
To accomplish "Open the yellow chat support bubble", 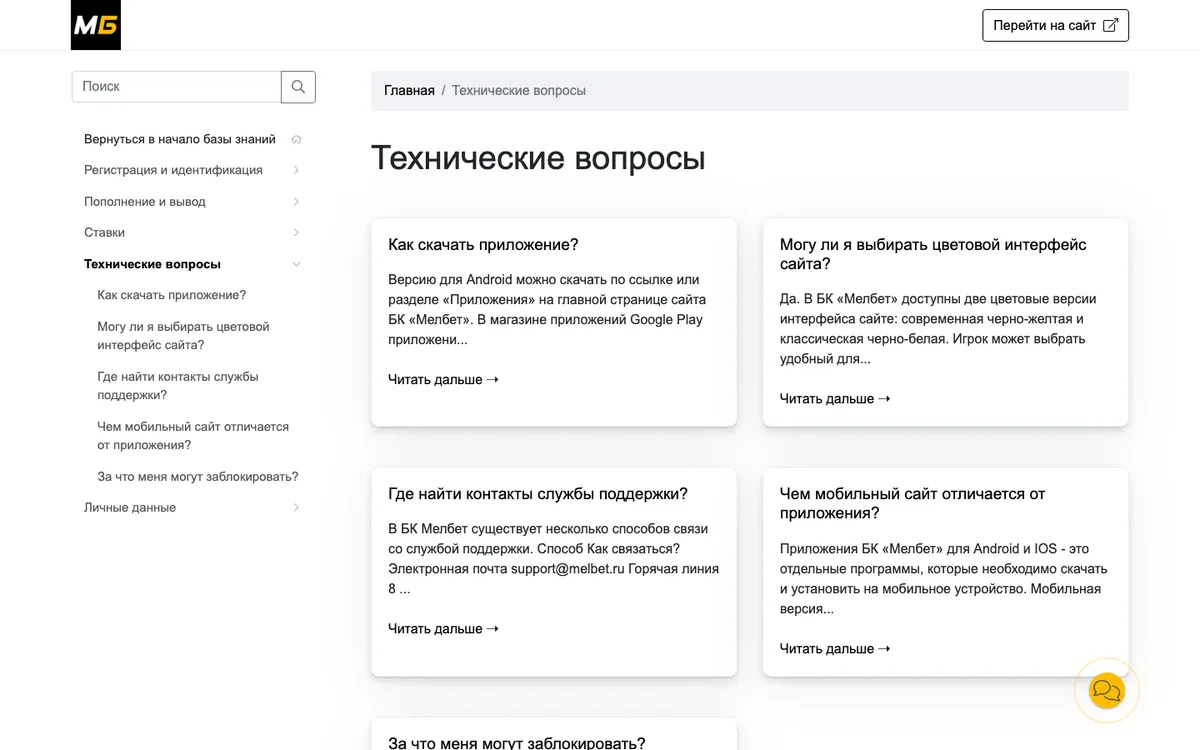I will [x=1107, y=690].
